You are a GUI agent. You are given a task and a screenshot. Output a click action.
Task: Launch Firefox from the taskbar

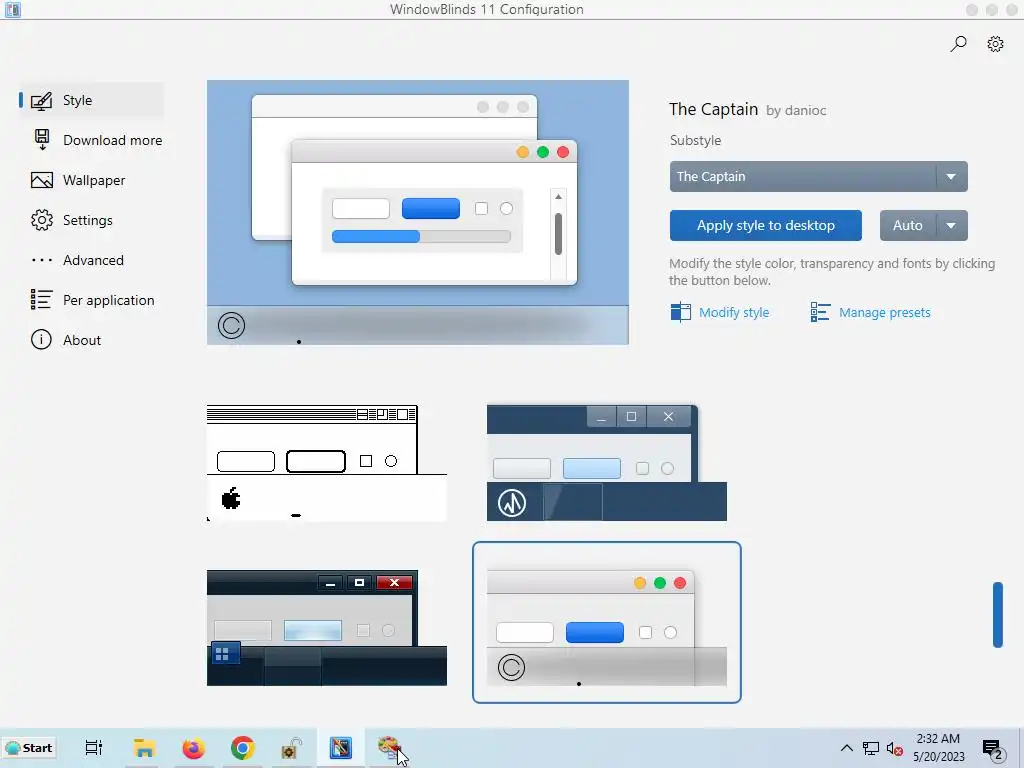tap(193, 748)
